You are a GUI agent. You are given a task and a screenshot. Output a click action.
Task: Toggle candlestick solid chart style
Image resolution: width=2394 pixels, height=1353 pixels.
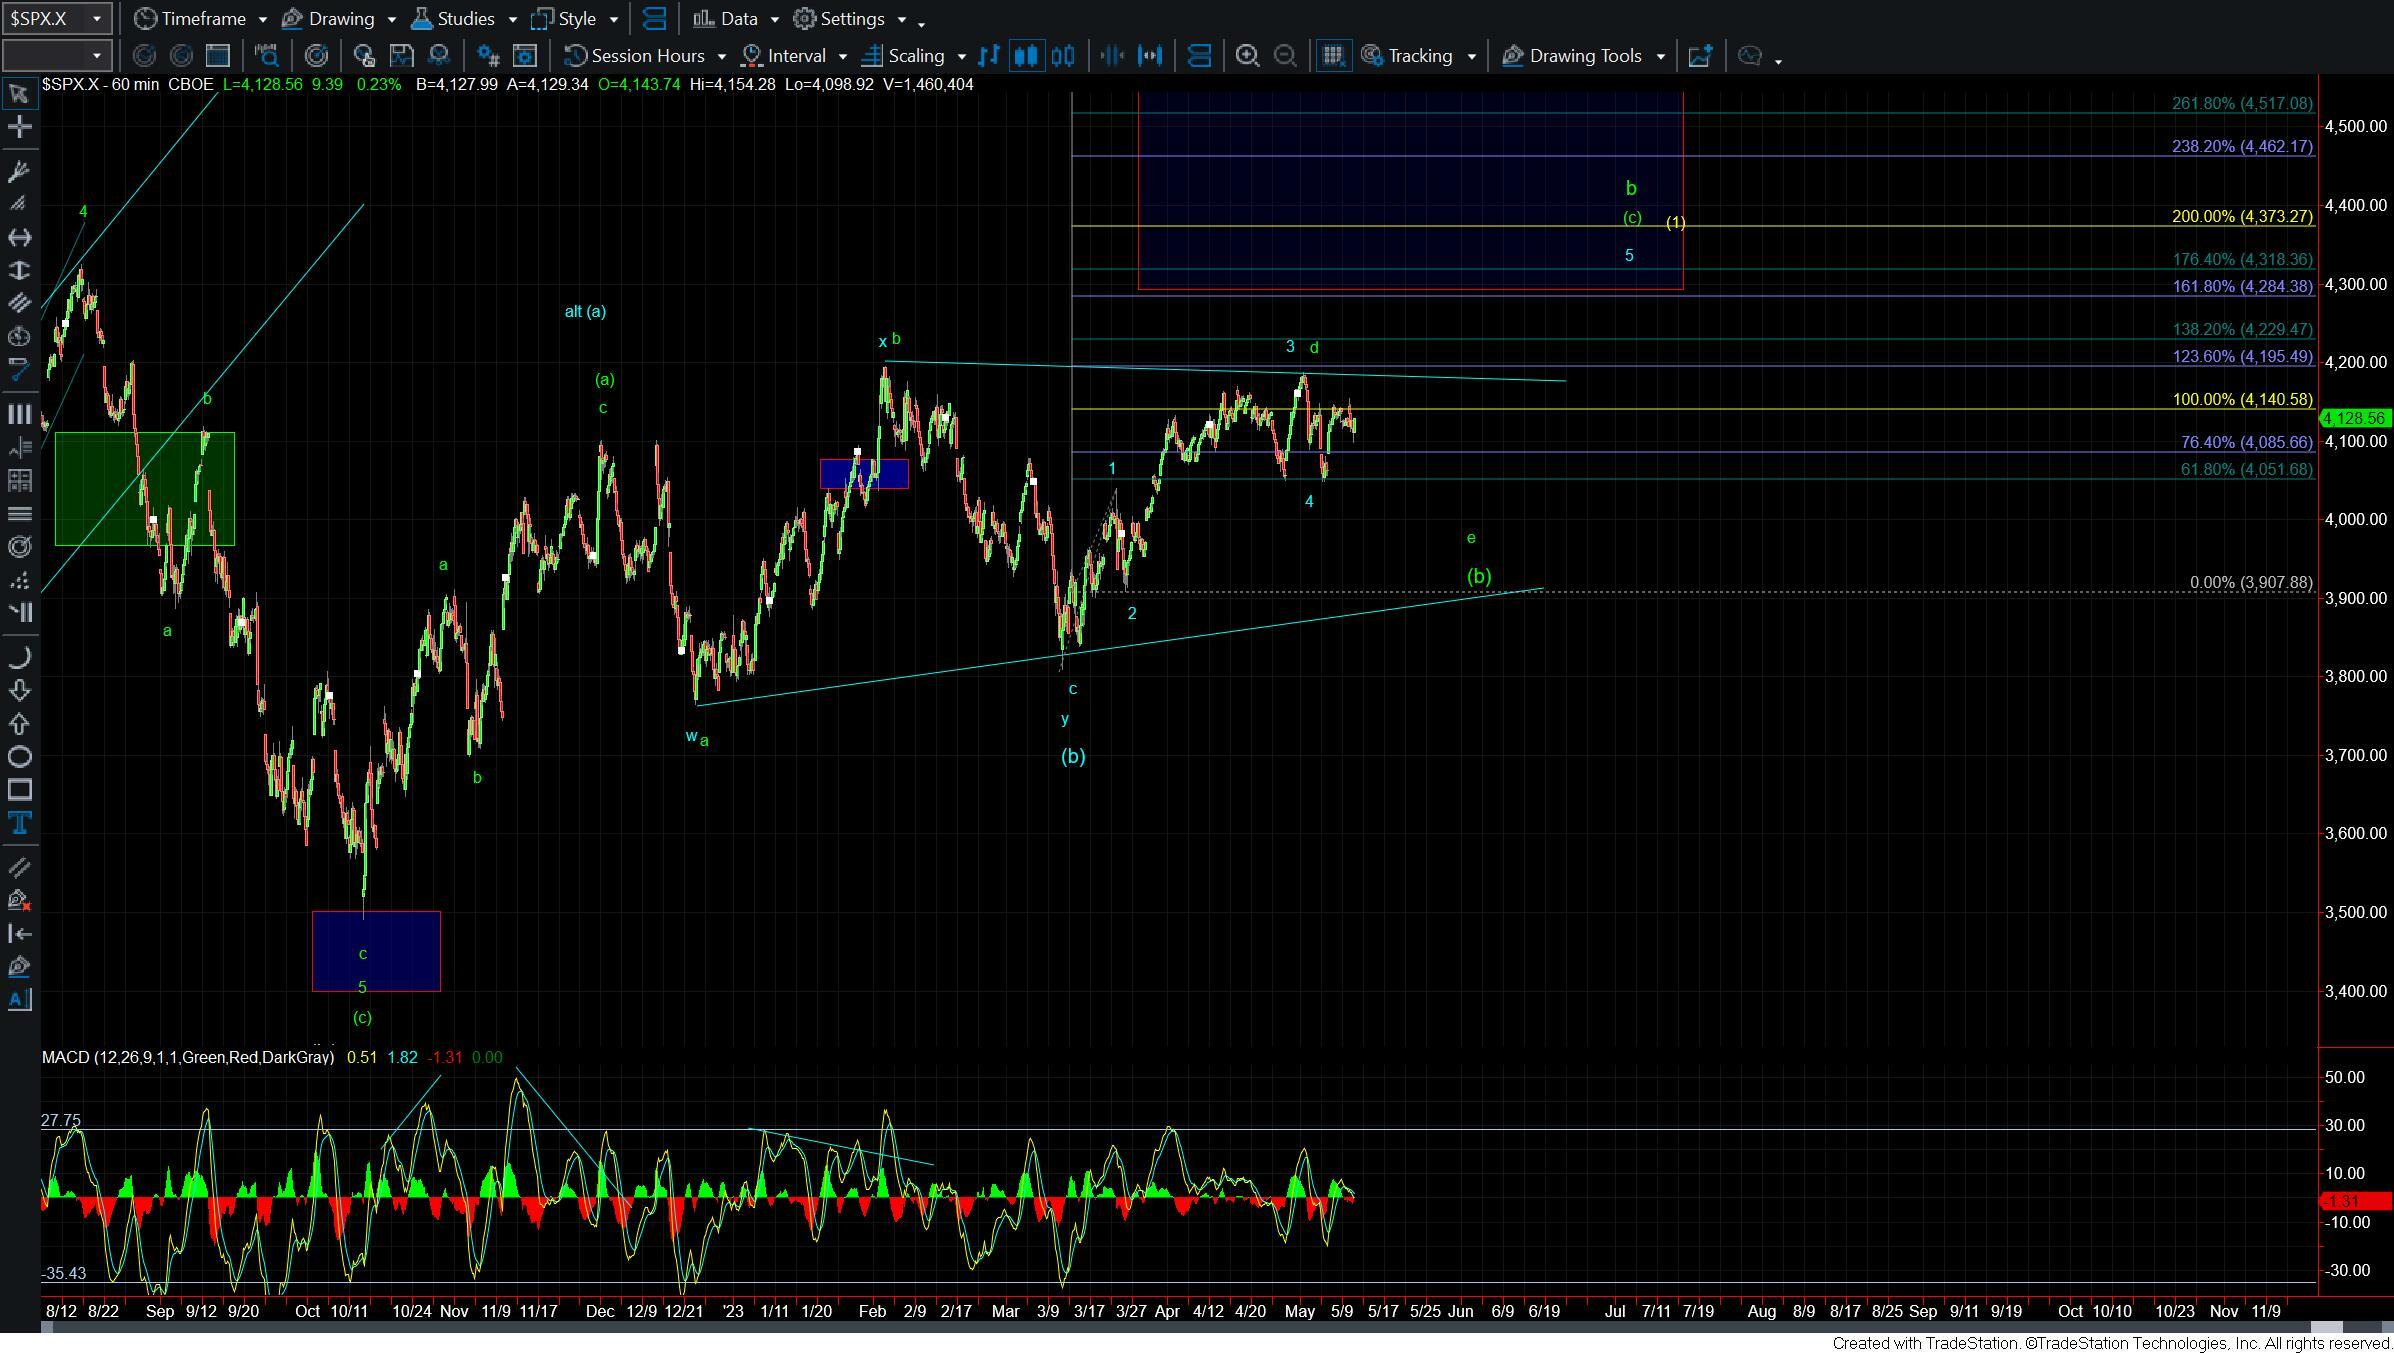[x=1026, y=56]
